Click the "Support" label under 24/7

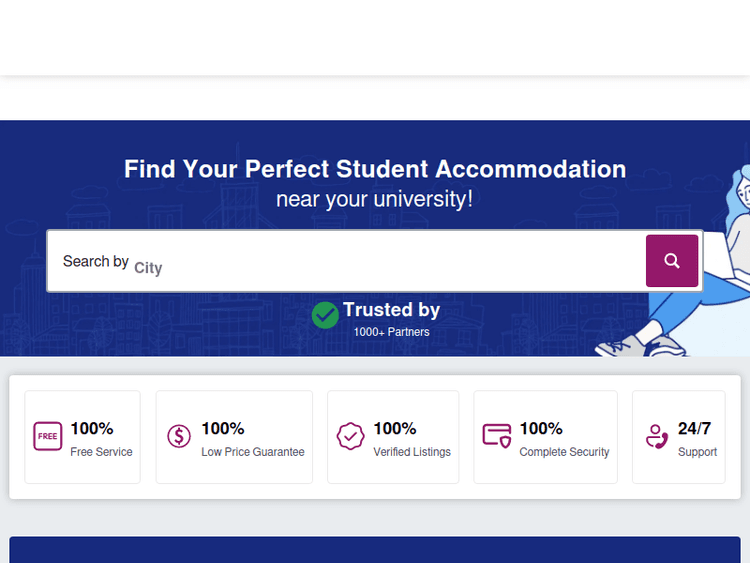pos(697,452)
